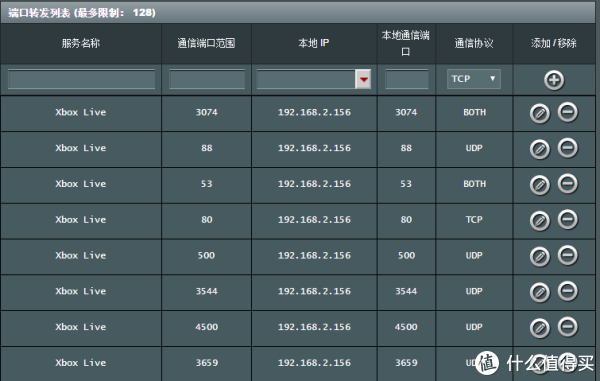Select IP 192.168.2.156 in 80 row
Image resolution: width=600 pixels, height=381 pixels.
(x=314, y=220)
